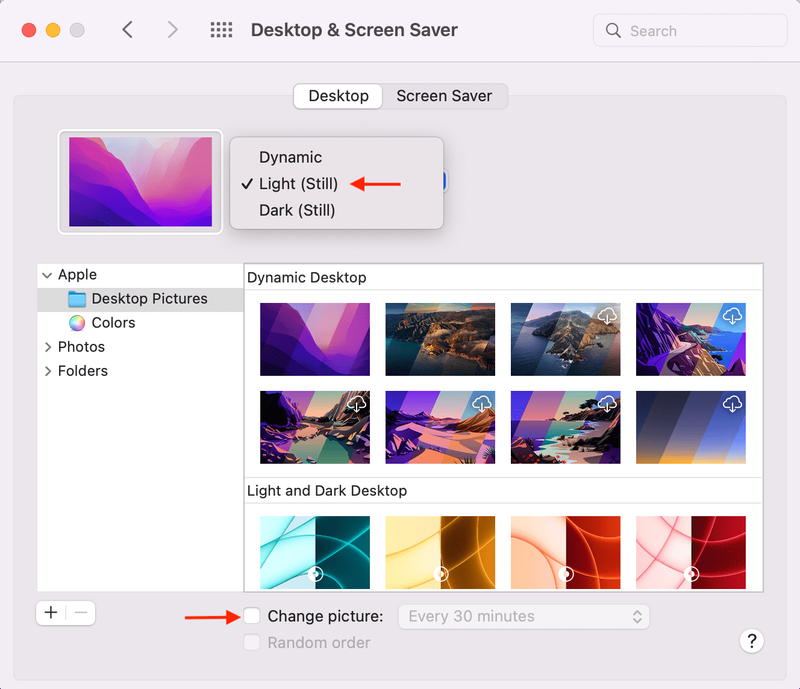This screenshot has width=800, height=689.
Task: Go forward with the right chevron
Action: (172, 30)
